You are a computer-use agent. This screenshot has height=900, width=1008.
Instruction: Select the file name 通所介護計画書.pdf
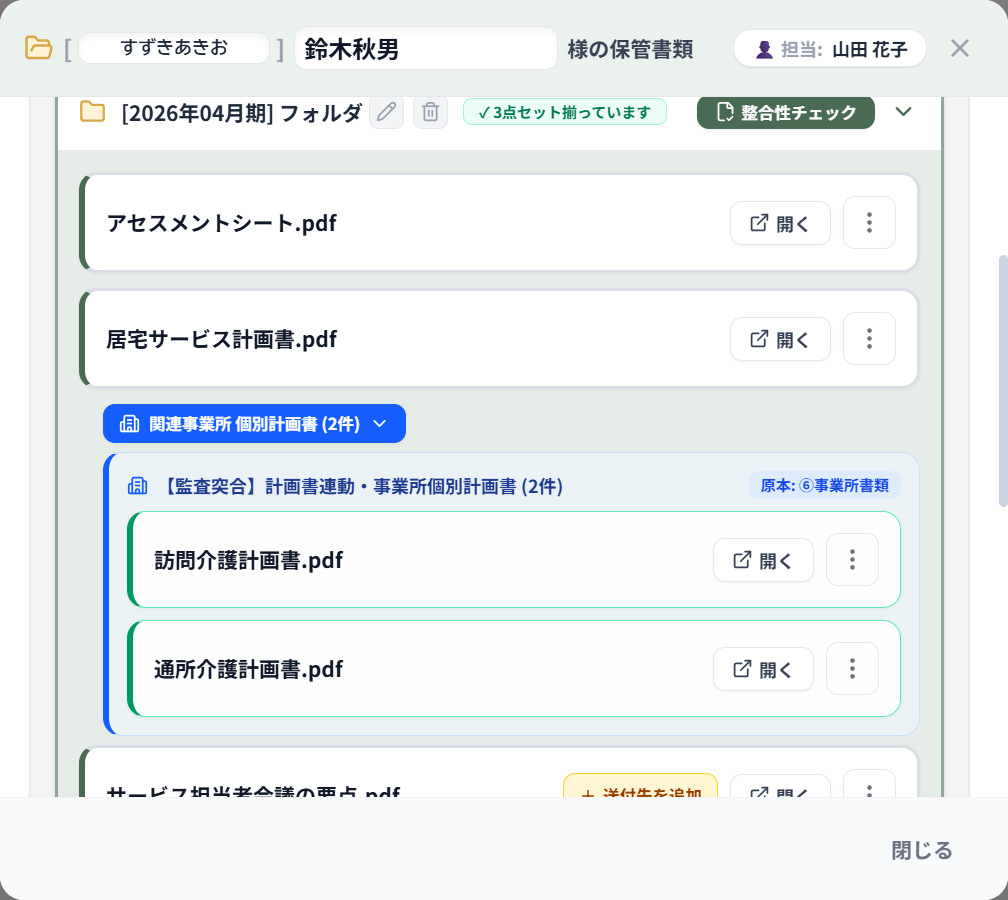[248, 669]
